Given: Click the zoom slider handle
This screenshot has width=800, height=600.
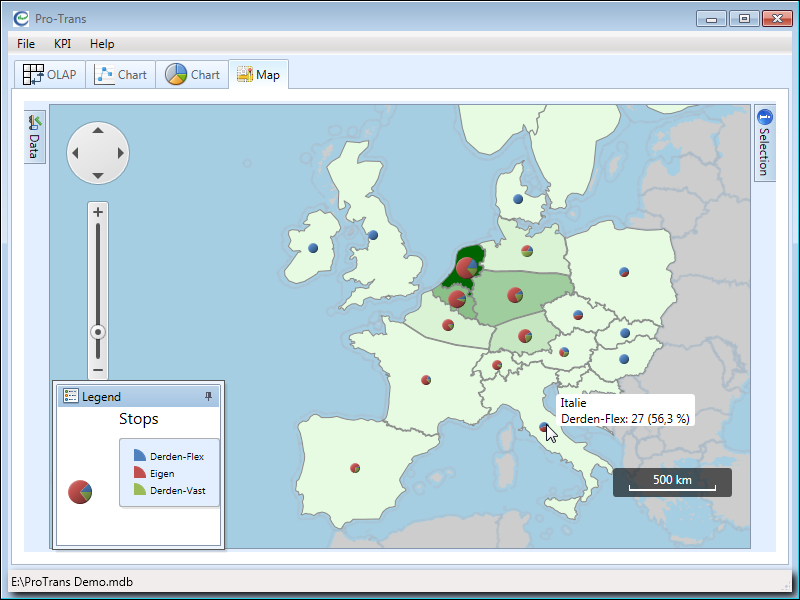Looking at the screenshot, I should pyautogui.click(x=98, y=332).
